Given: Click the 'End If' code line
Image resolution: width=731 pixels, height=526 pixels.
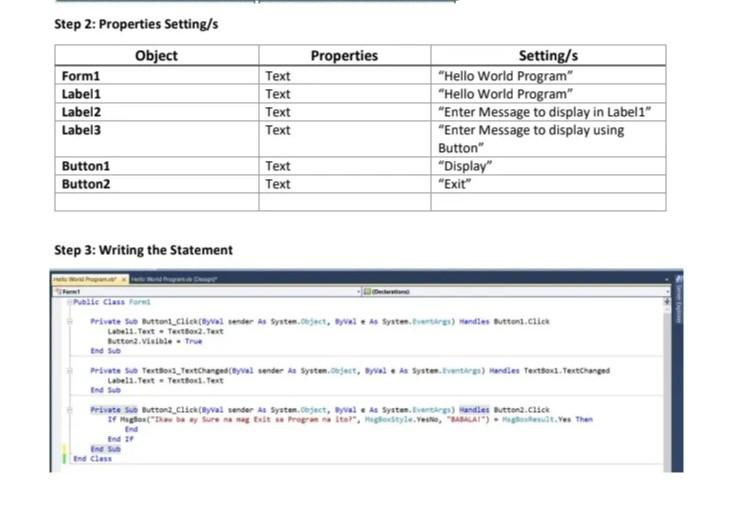Looking at the screenshot, I should (x=120, y=439).
